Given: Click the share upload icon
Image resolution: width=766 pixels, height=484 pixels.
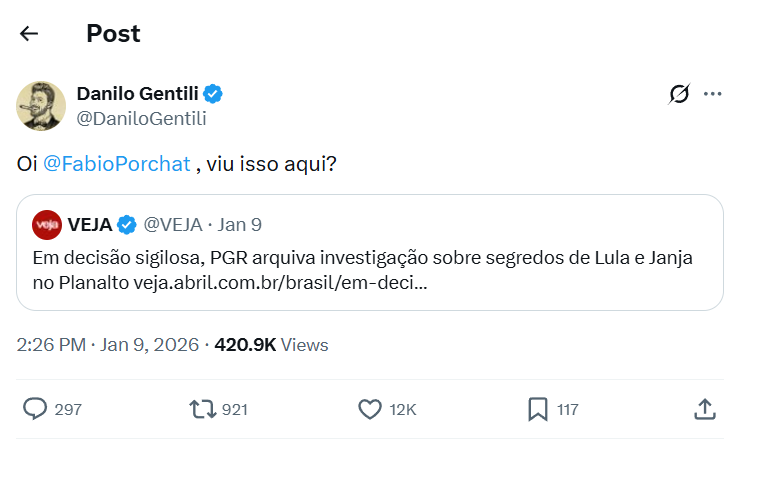Looking at the screenshot, I should click(704, 409).
